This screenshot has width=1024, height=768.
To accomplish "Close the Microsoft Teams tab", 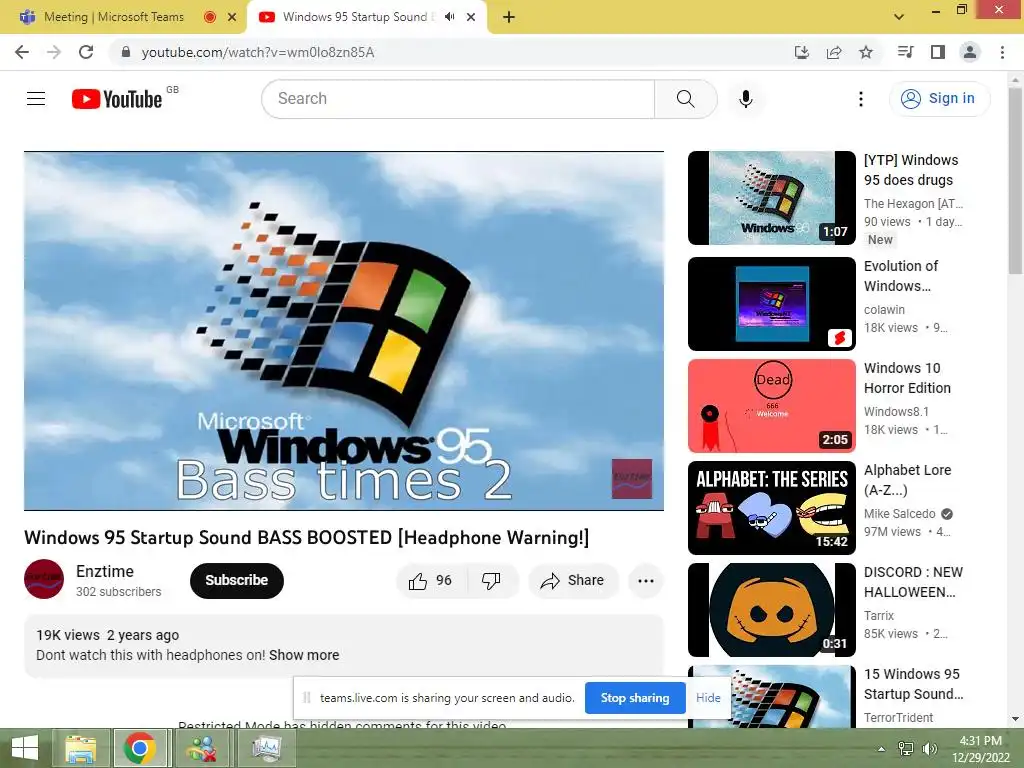I will (232, 17).
